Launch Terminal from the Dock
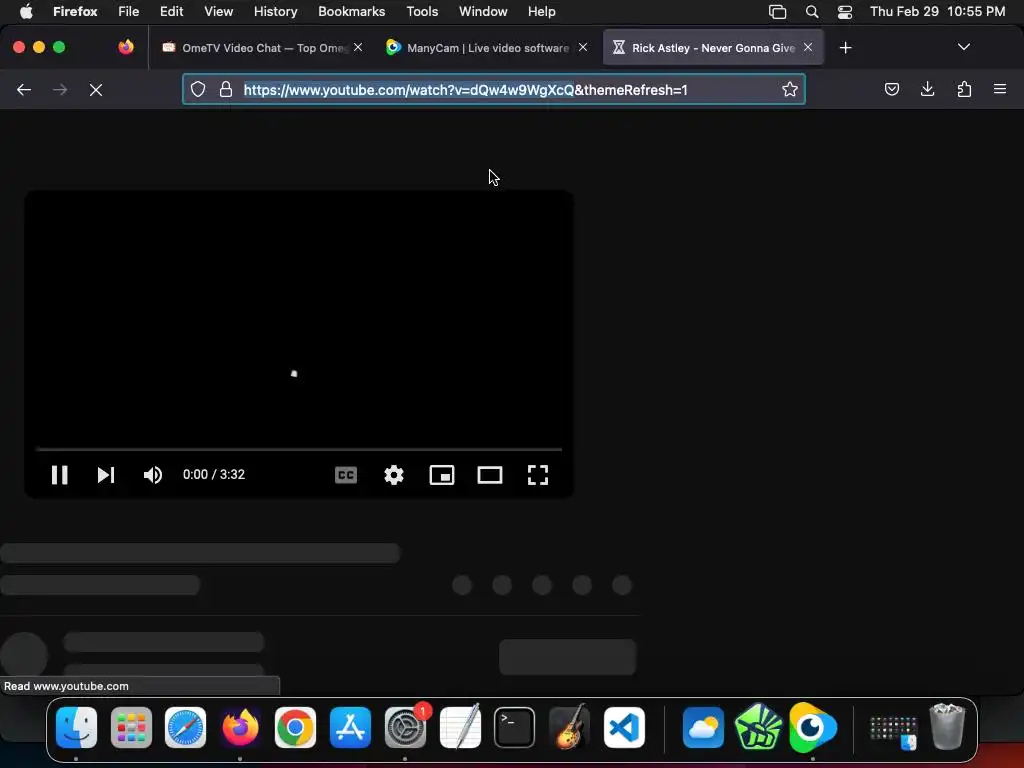This screenshot has width=1024, height=768. click(x=515, y=728)
